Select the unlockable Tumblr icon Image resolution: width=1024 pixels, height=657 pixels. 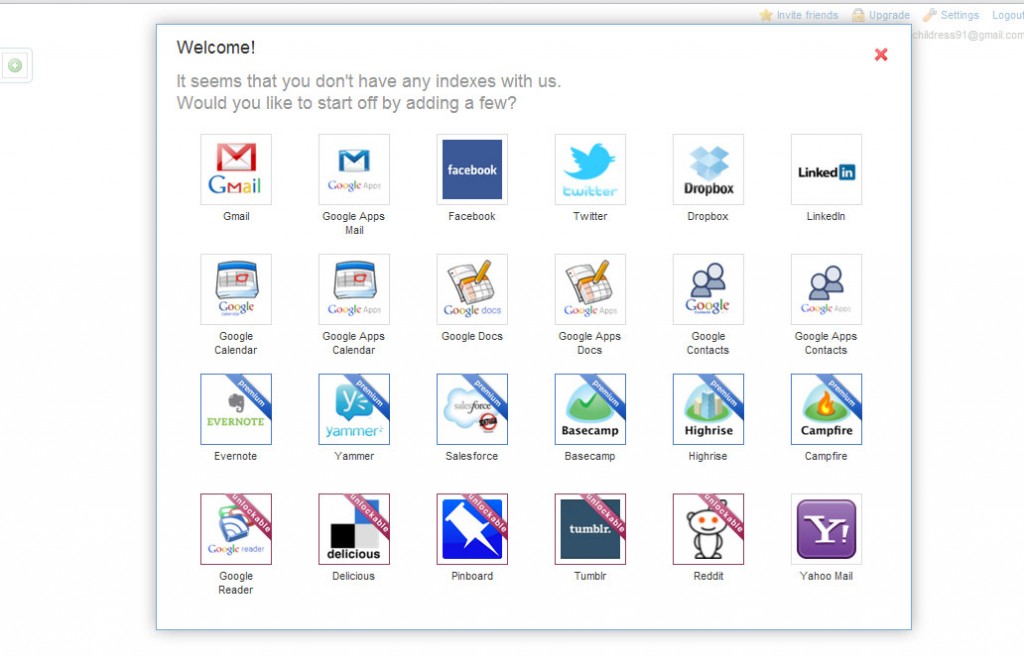(590, 529)
